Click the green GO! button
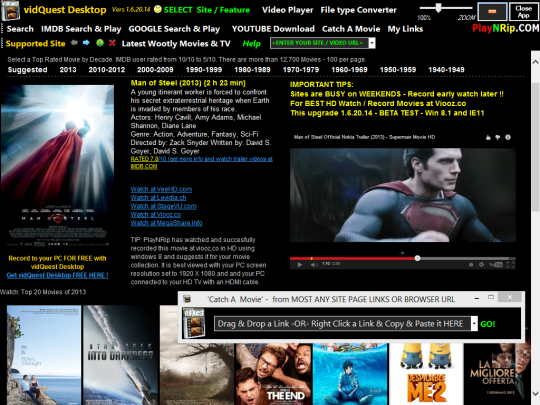 tap(488, 324)
